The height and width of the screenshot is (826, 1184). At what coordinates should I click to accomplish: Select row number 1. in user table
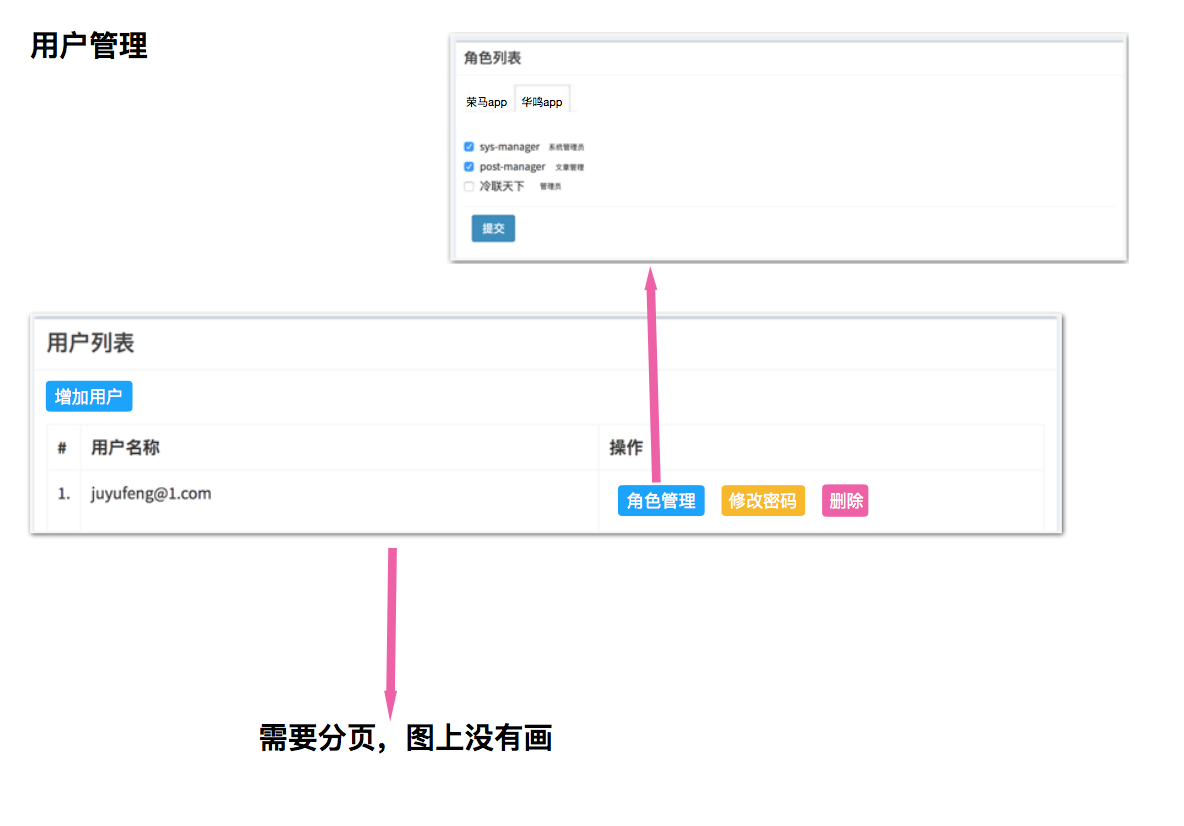coord(64,494)
